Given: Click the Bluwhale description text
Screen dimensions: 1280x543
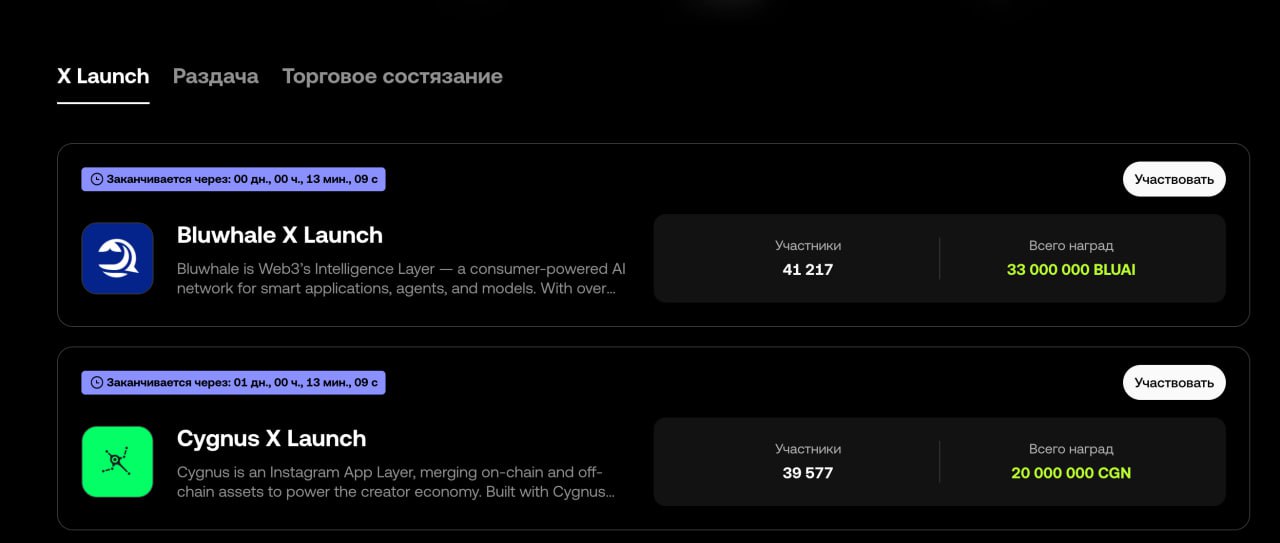Looking at the screenshot, I should 400,278.
